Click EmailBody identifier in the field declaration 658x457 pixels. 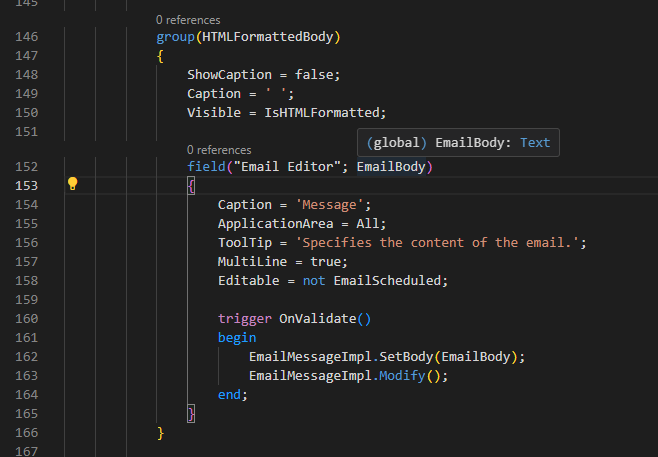pos(391,167)
